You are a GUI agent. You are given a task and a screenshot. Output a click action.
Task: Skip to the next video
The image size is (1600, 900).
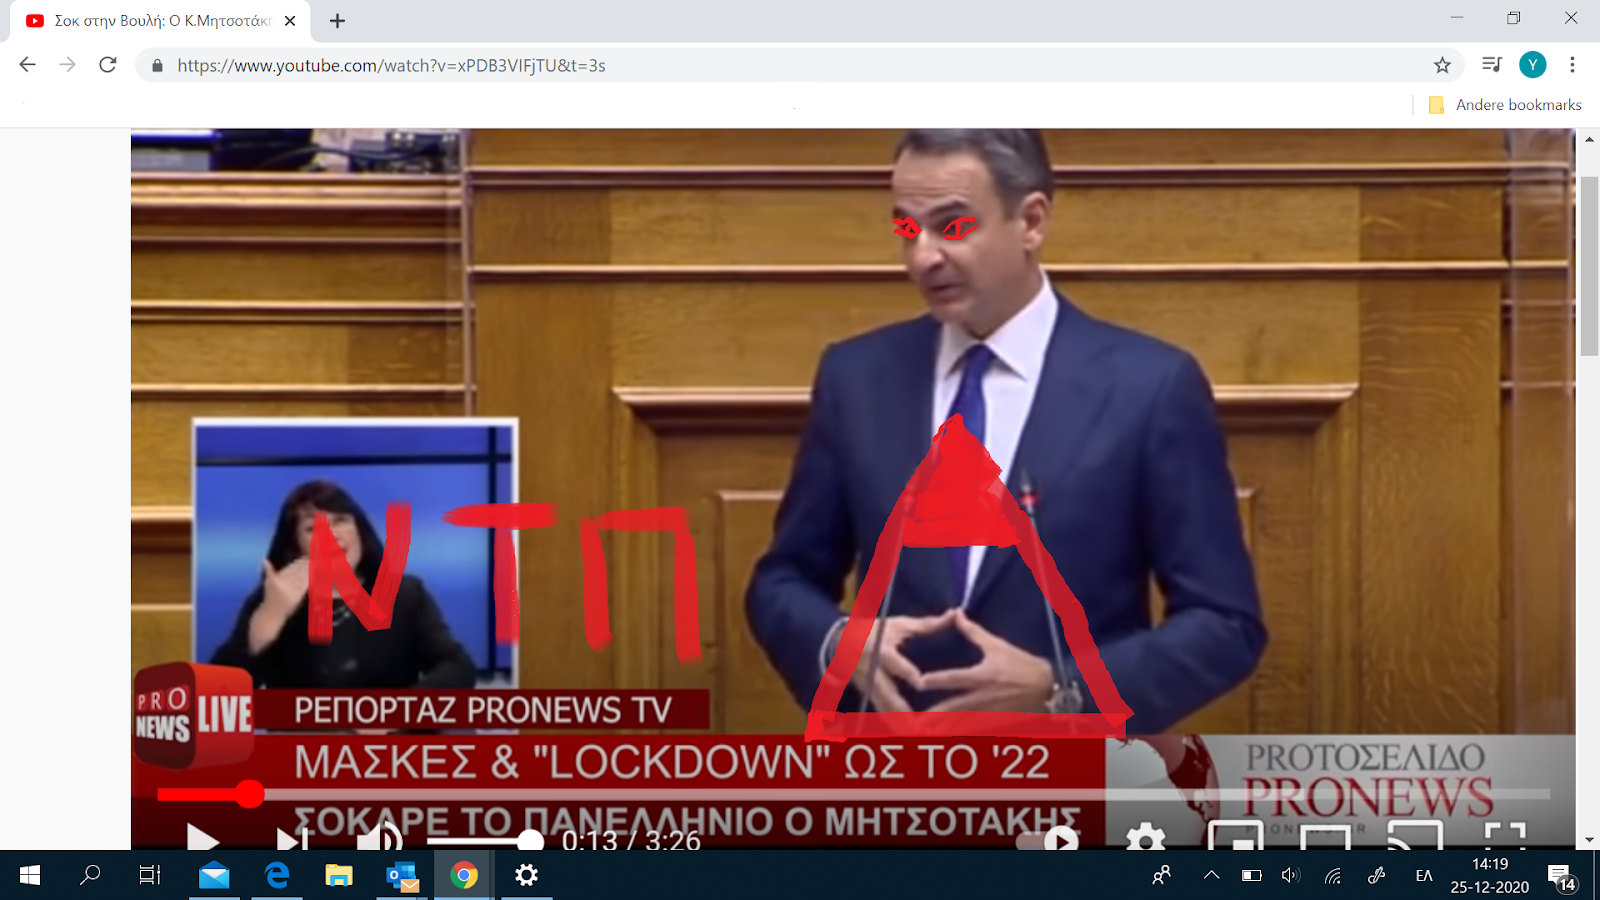(x=291, y=840)
